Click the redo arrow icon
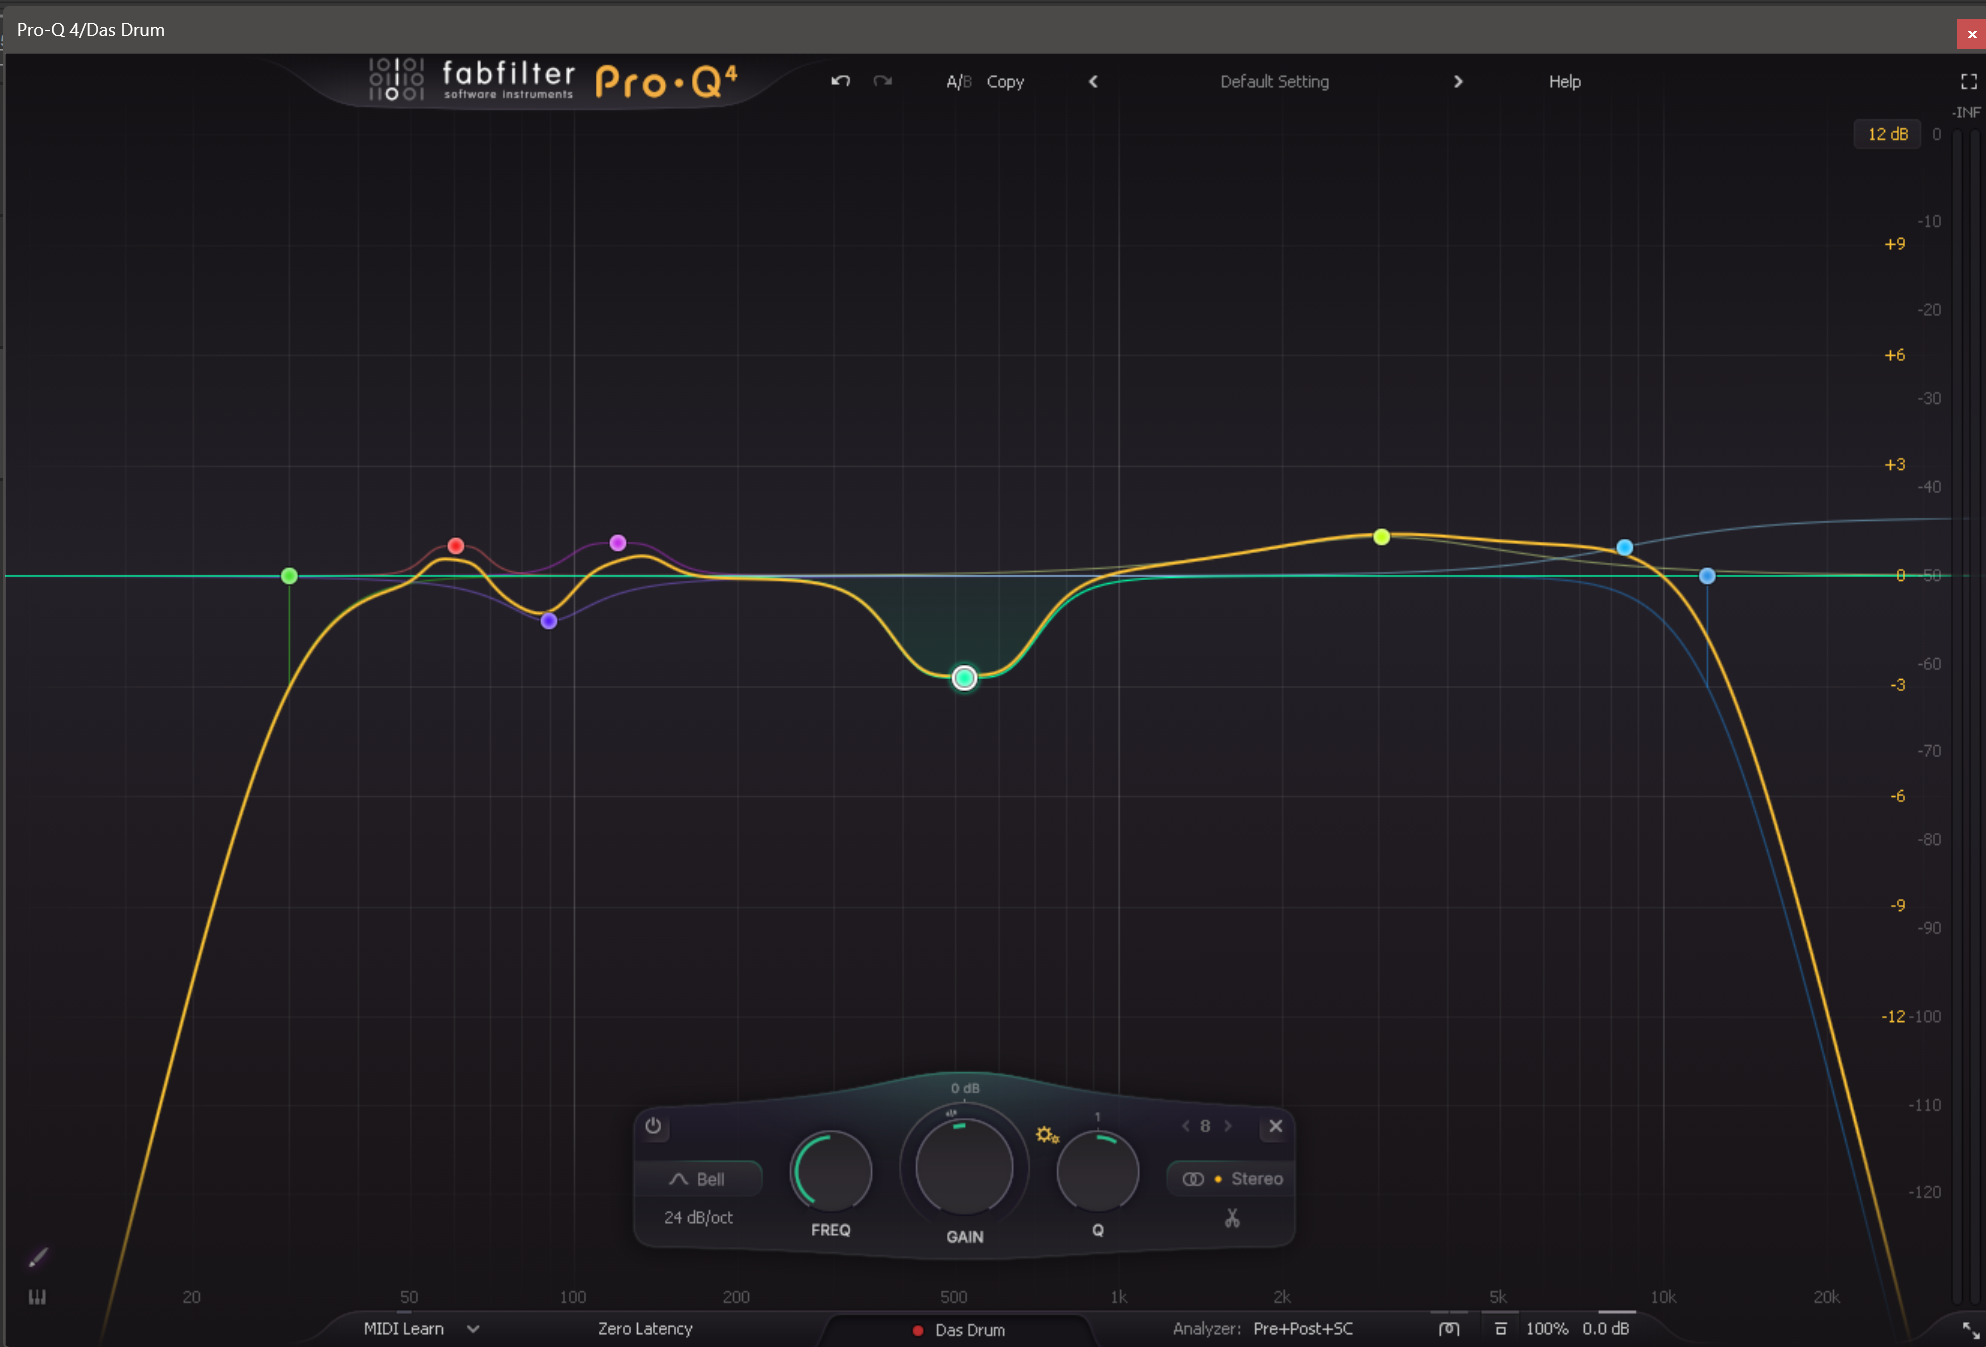Viewport: 1986px width, 1347px height. tap(882, 81)
